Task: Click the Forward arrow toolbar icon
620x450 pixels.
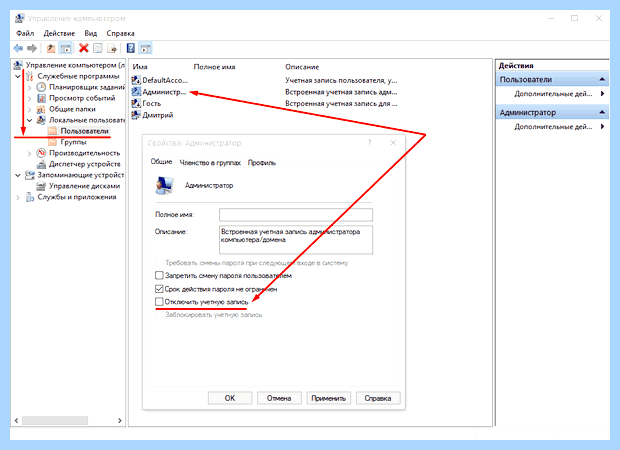Action: coord(32,48)
